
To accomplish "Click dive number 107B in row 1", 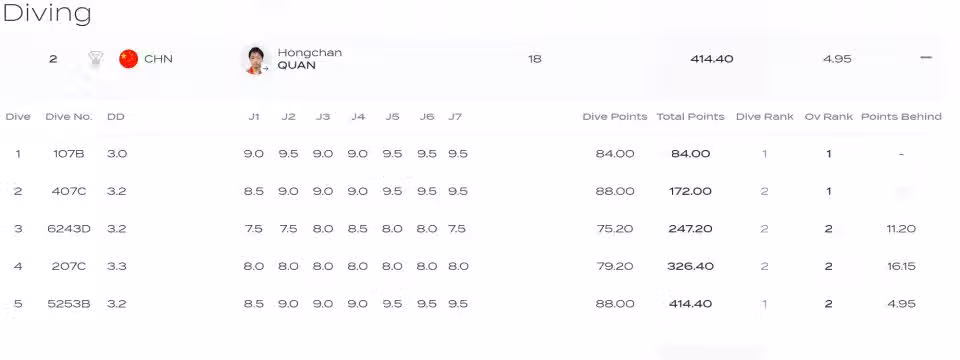I will coord(69,154).
